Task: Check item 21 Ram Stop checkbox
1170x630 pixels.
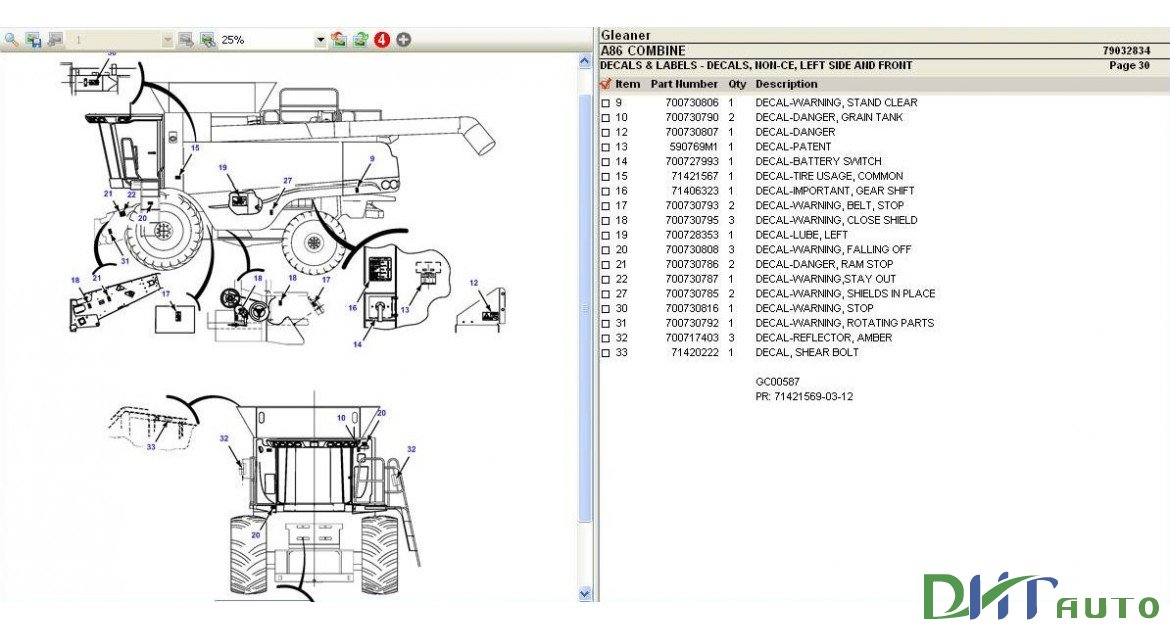Action: point(606,265)
